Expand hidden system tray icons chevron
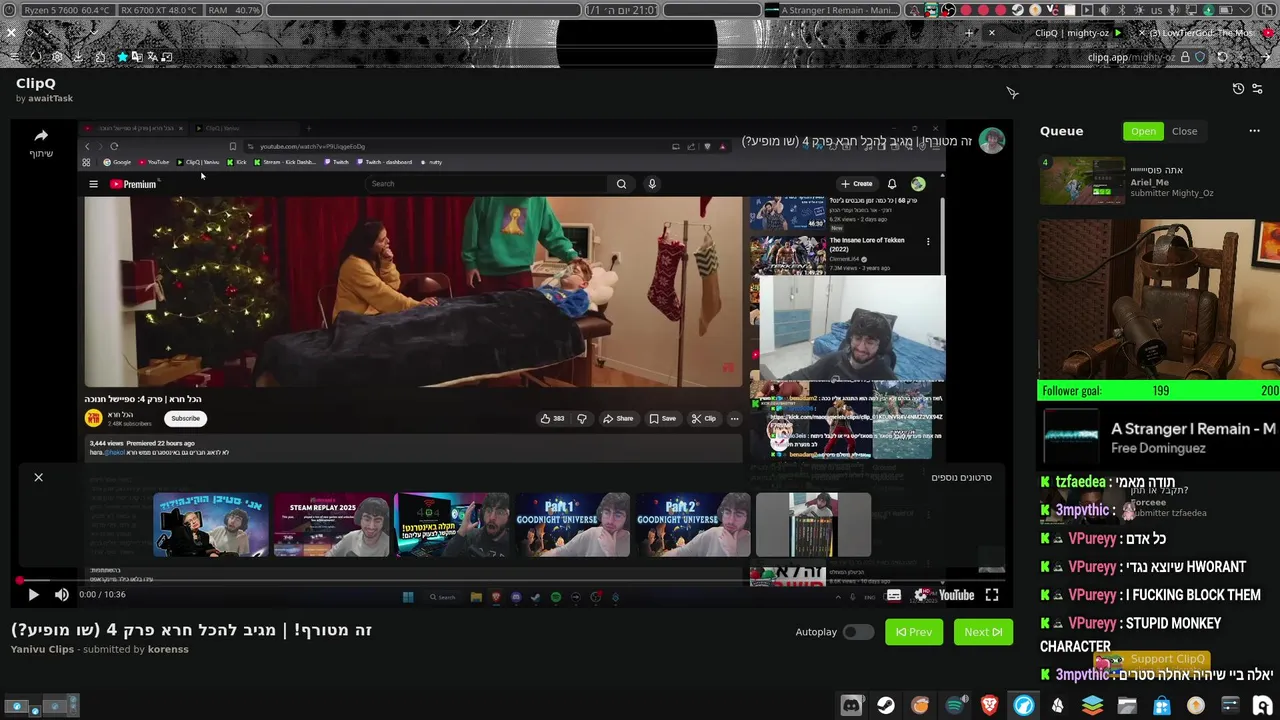Image resolution: width=1280 pixels, height=720 pixels. [1244, 10]
